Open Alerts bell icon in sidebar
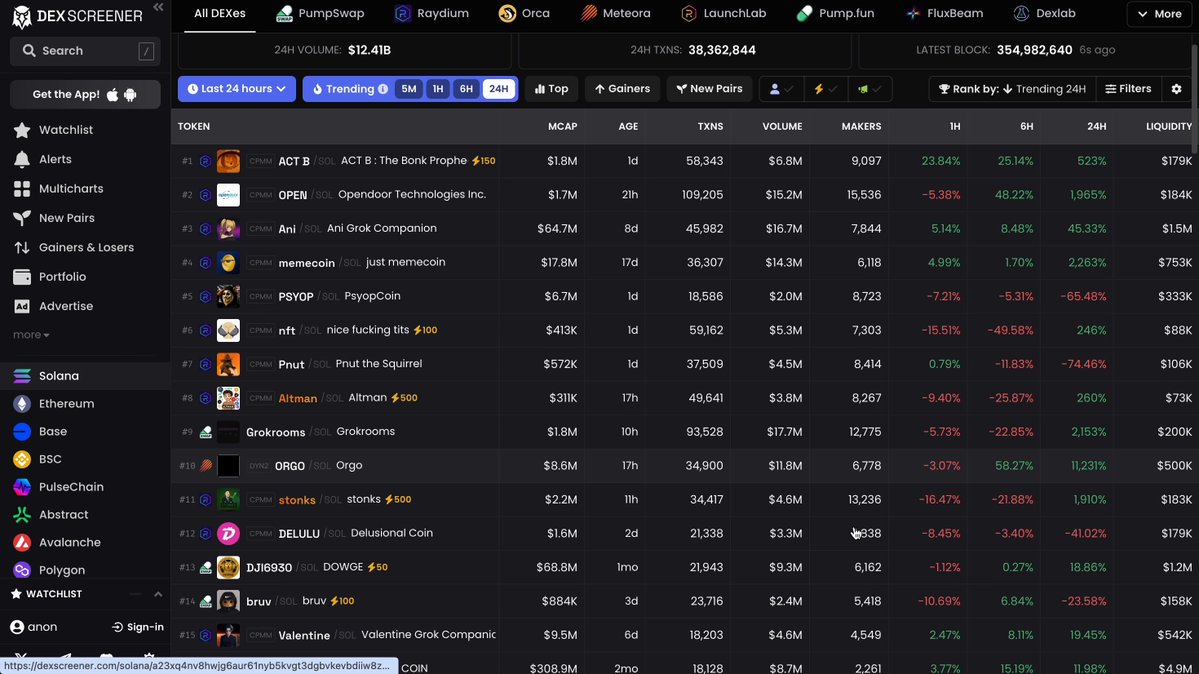The height and width of the screenshot is (674, 1199). 22,159
